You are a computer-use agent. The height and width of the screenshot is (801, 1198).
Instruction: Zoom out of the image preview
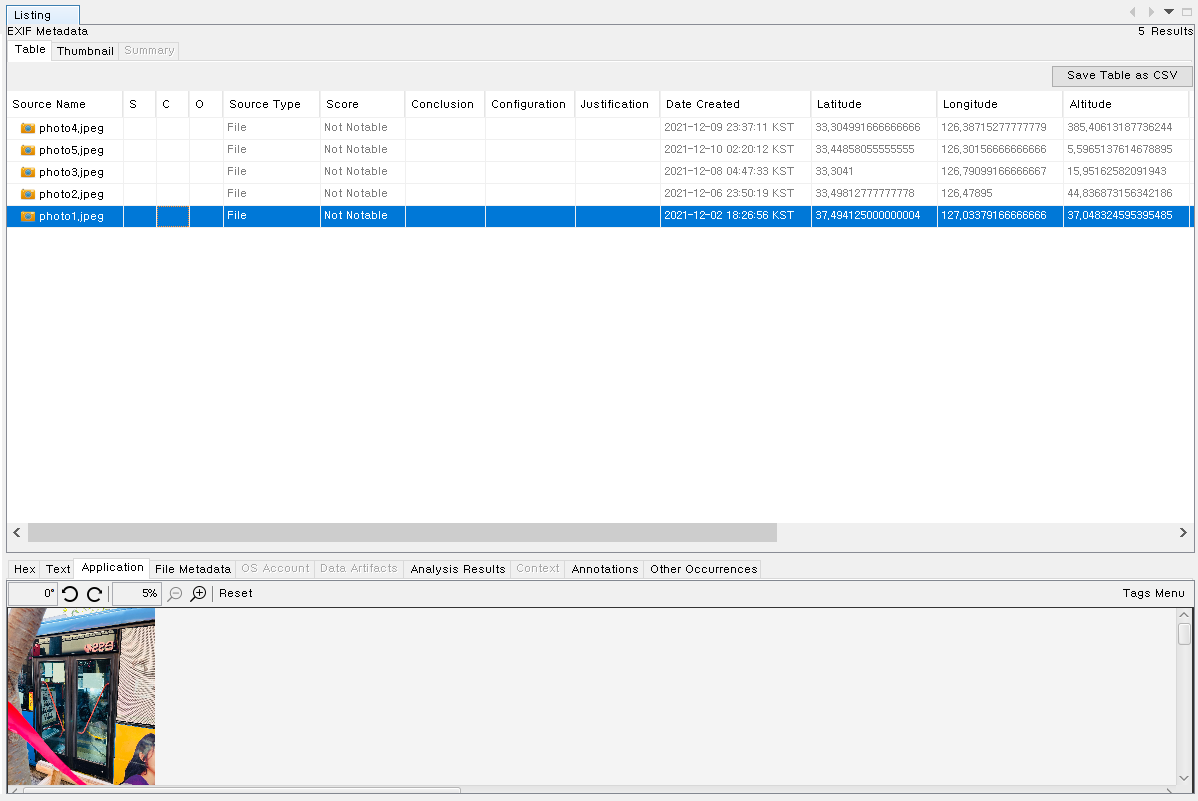[x=175, y=594]
